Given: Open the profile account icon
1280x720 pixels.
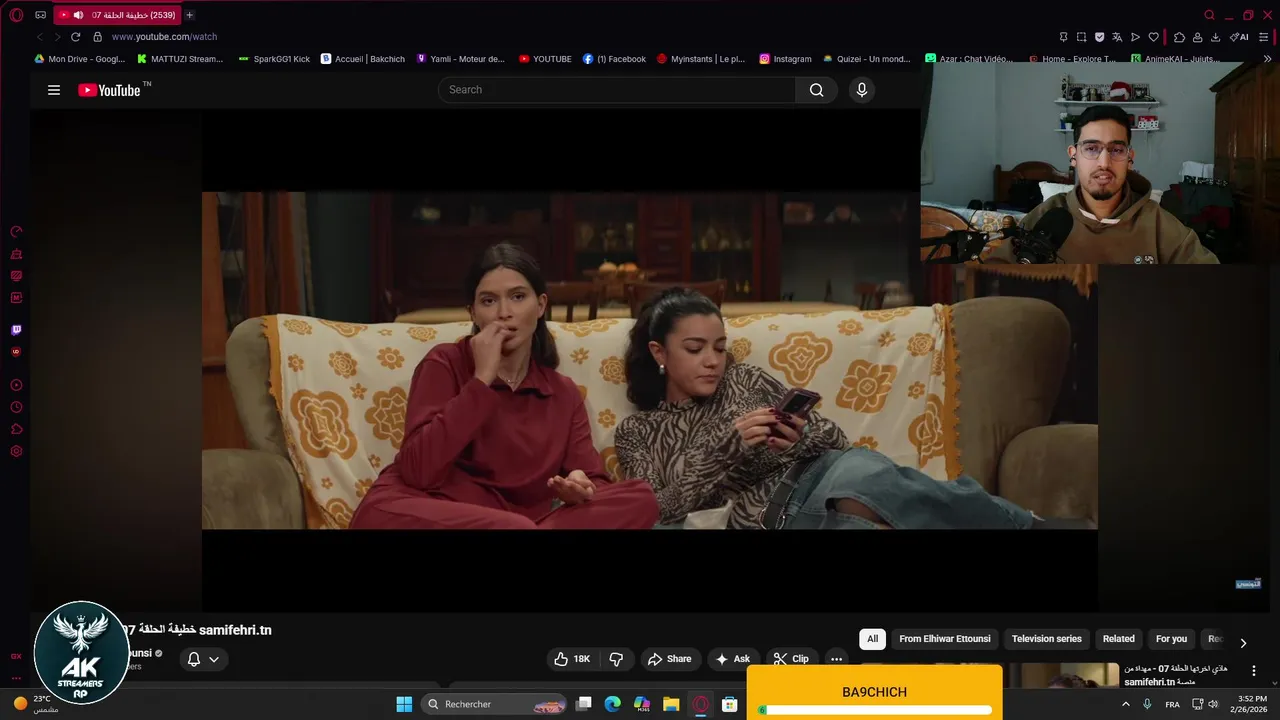Looking at the screenshot, I should tap(1197, 37).
